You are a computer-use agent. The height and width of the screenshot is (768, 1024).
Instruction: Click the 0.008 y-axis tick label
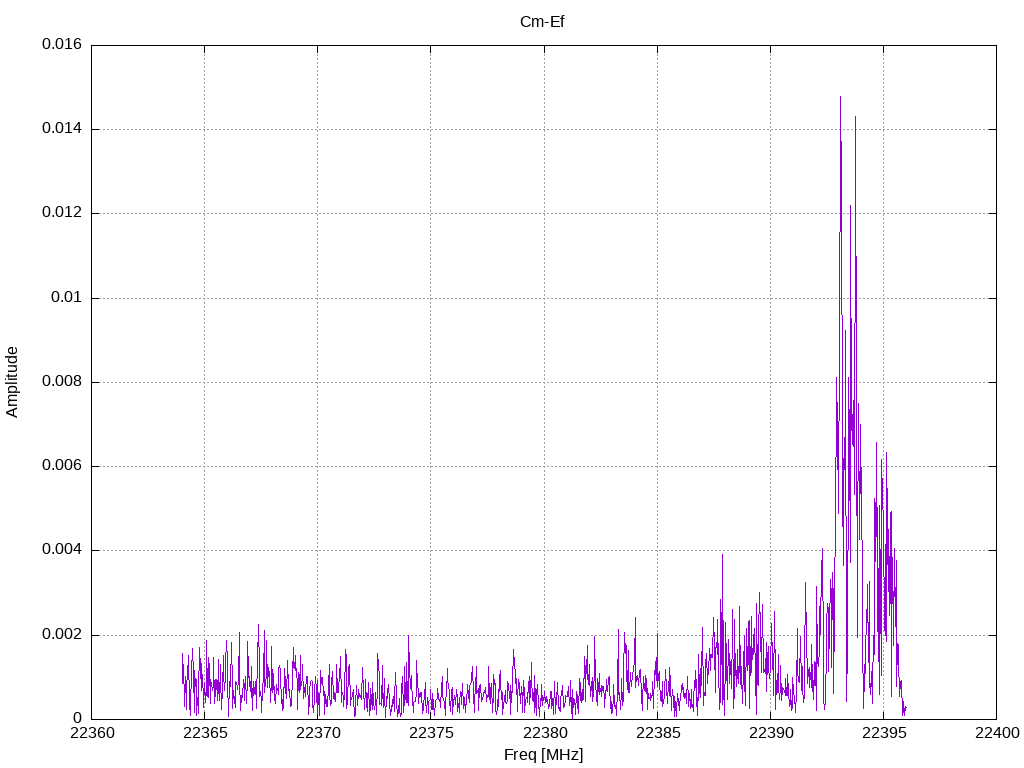pyautogui.click(x=61, y=382)
